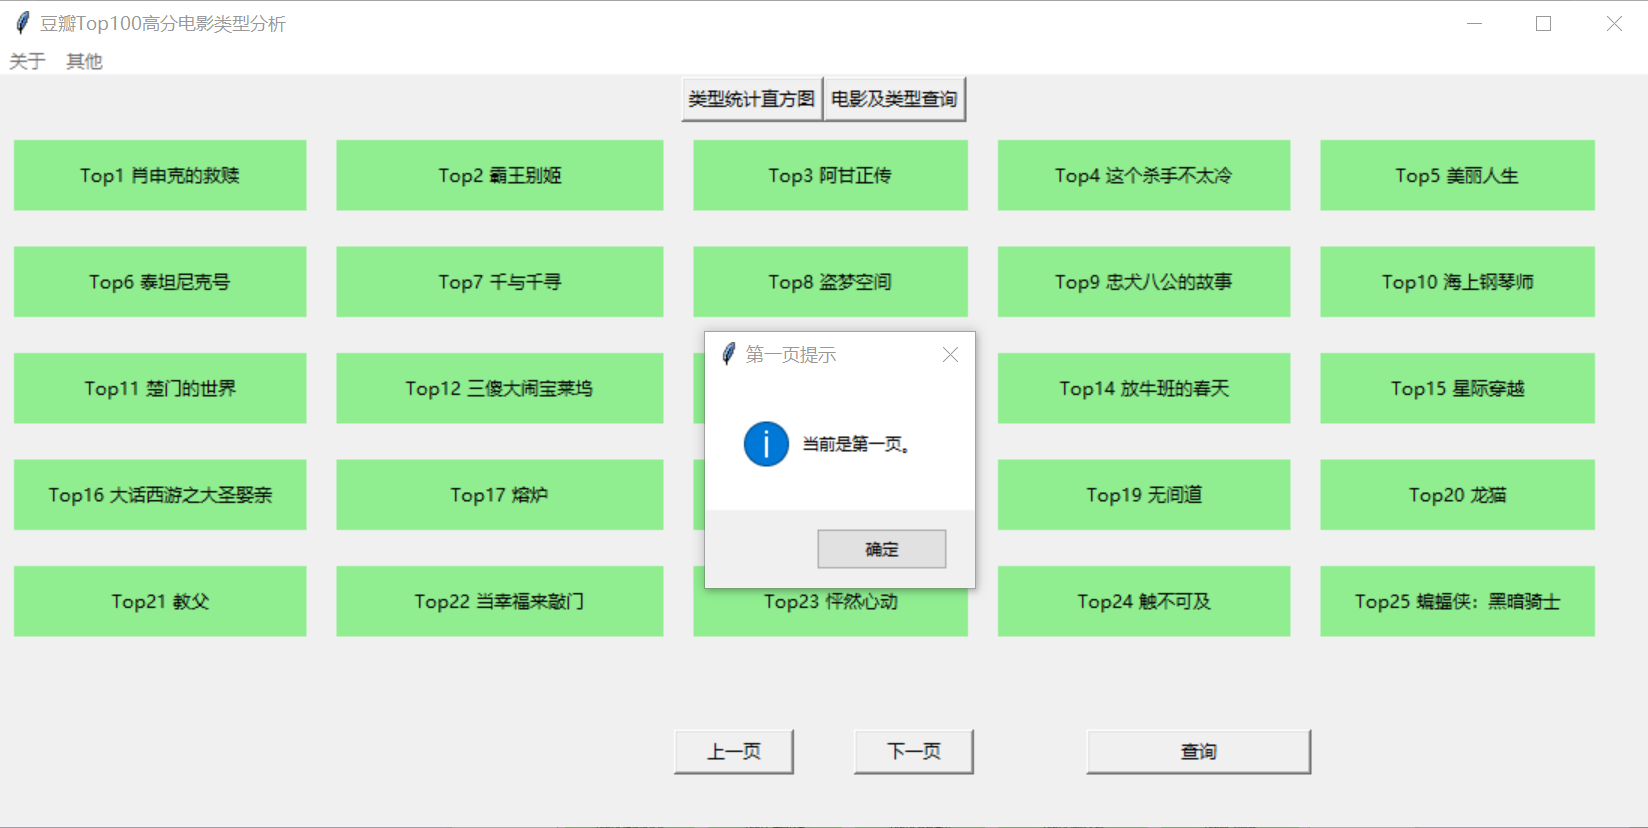This screenshot has width=1648, height=828.
Task: Select Top8 盗梦空间
Action: pos(830,282)
